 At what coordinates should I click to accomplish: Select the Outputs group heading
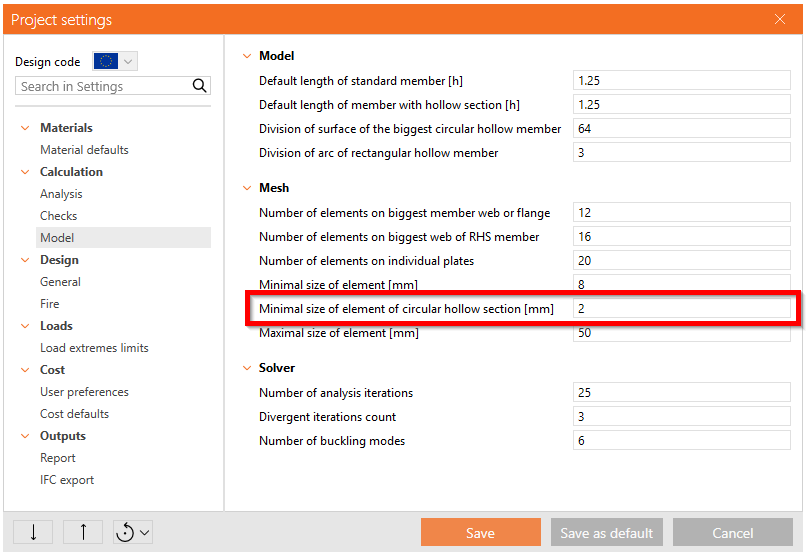63,436
